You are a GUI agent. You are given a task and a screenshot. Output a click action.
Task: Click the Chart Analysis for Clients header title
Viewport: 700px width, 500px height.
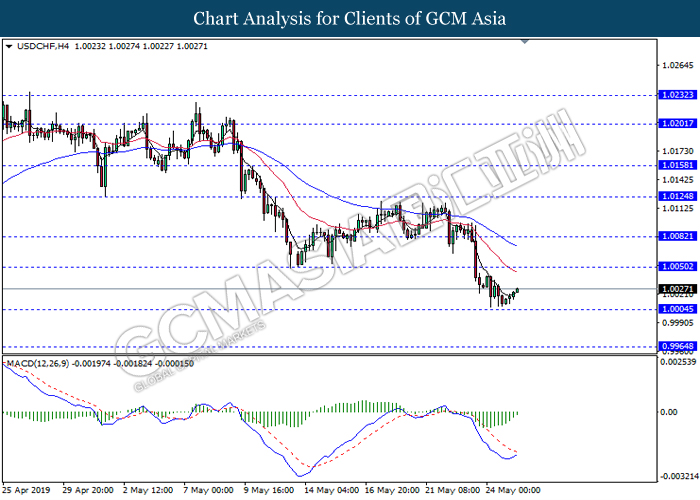(x=350, y=19)
